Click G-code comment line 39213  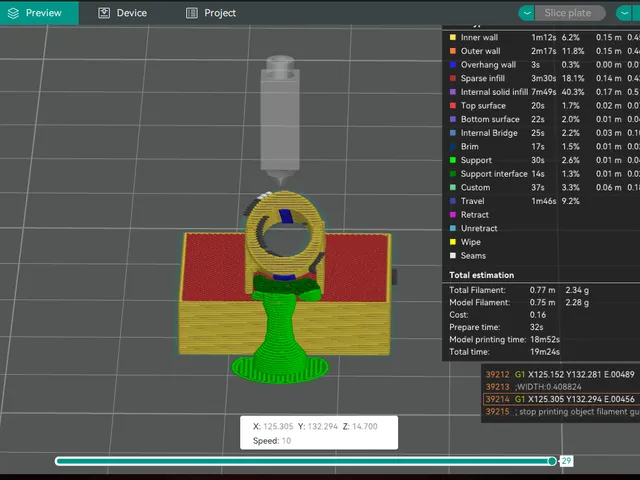tap(533, 387)
